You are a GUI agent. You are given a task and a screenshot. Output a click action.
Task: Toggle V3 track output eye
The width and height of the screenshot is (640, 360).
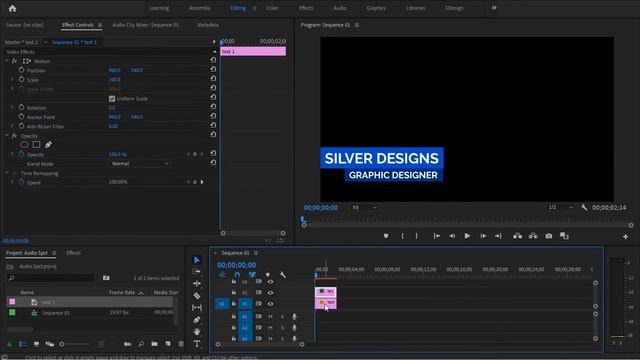coord(270,282)
